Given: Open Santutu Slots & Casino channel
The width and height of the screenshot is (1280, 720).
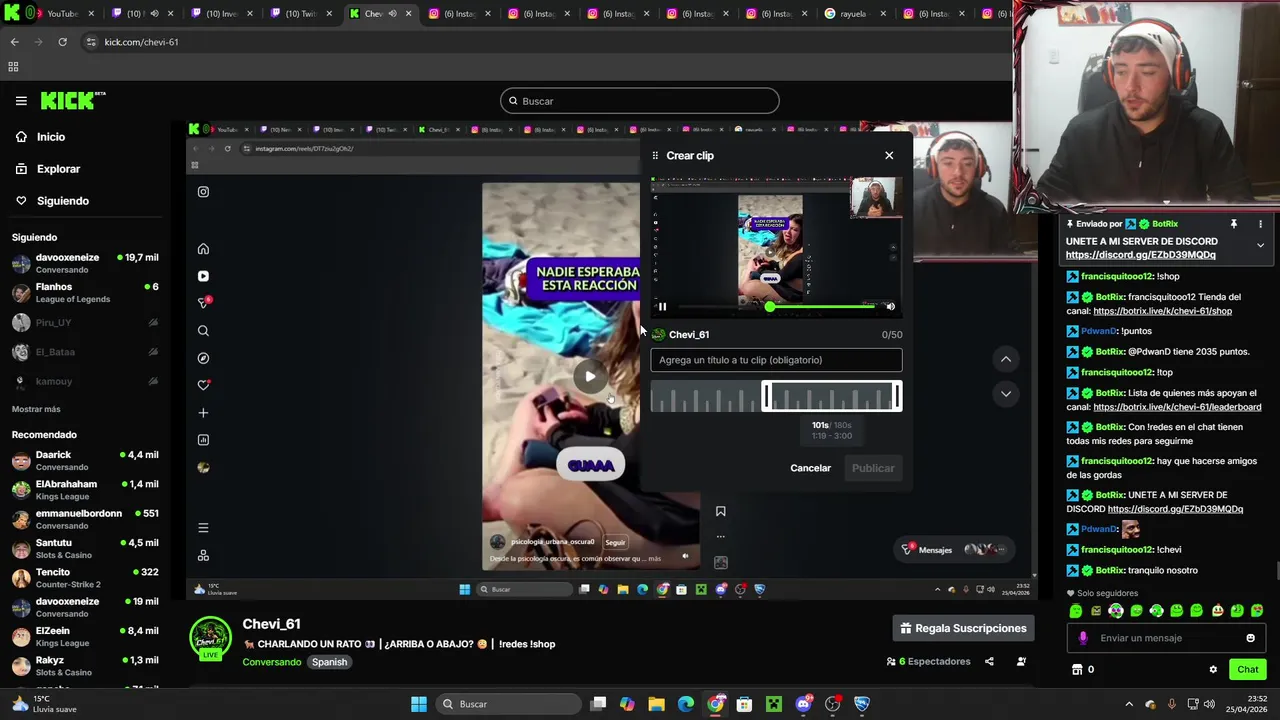Looking at the screenshot, I should coord(85,549).
